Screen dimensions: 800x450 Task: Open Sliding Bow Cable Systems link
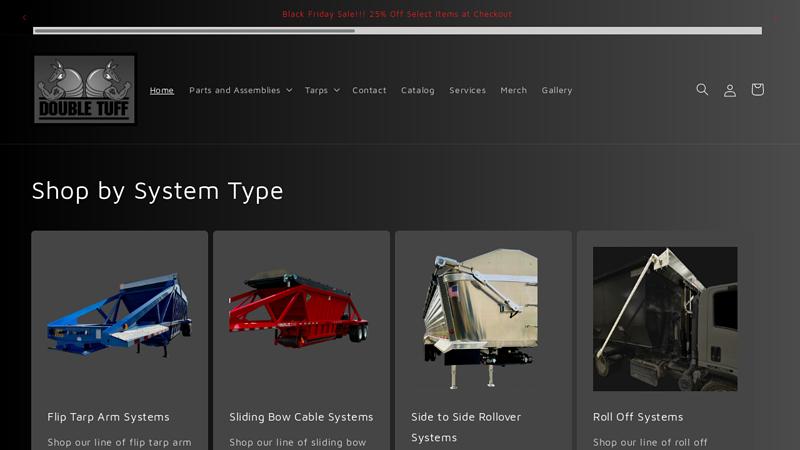point(301,417)
